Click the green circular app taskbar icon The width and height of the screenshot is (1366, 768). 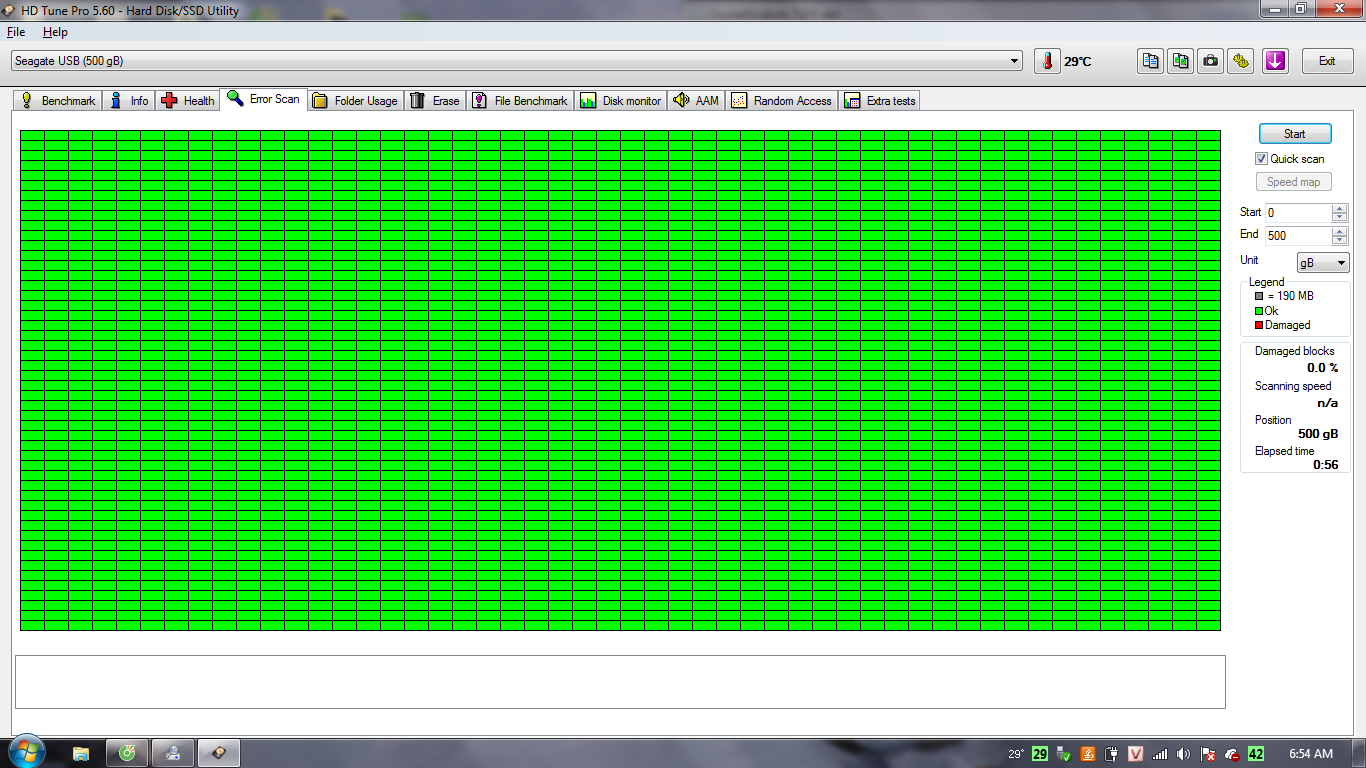tap(127, 753)
